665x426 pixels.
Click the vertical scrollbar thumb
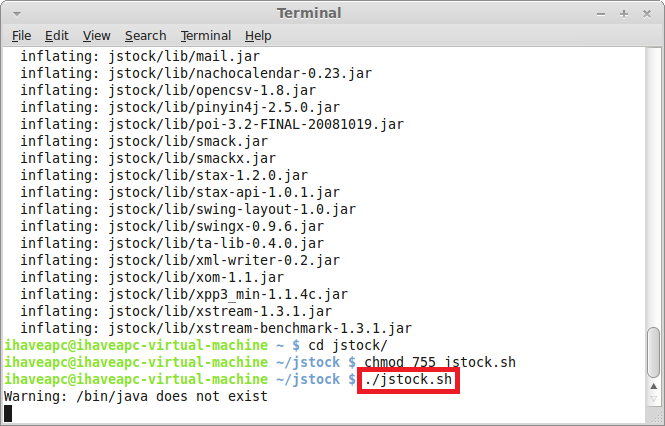coord(654,352)
